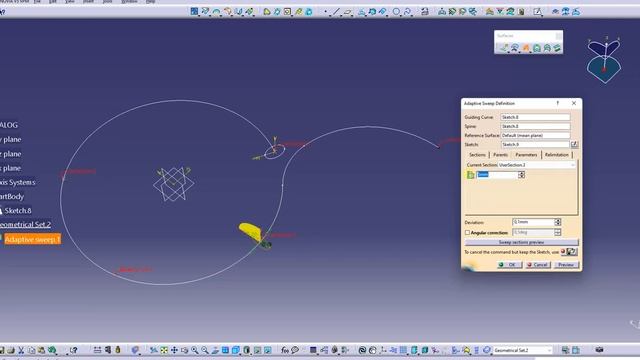Click OK in Adaptive Sweep Definition dialog
640x360 pixels.
click(x=509, y=265)
